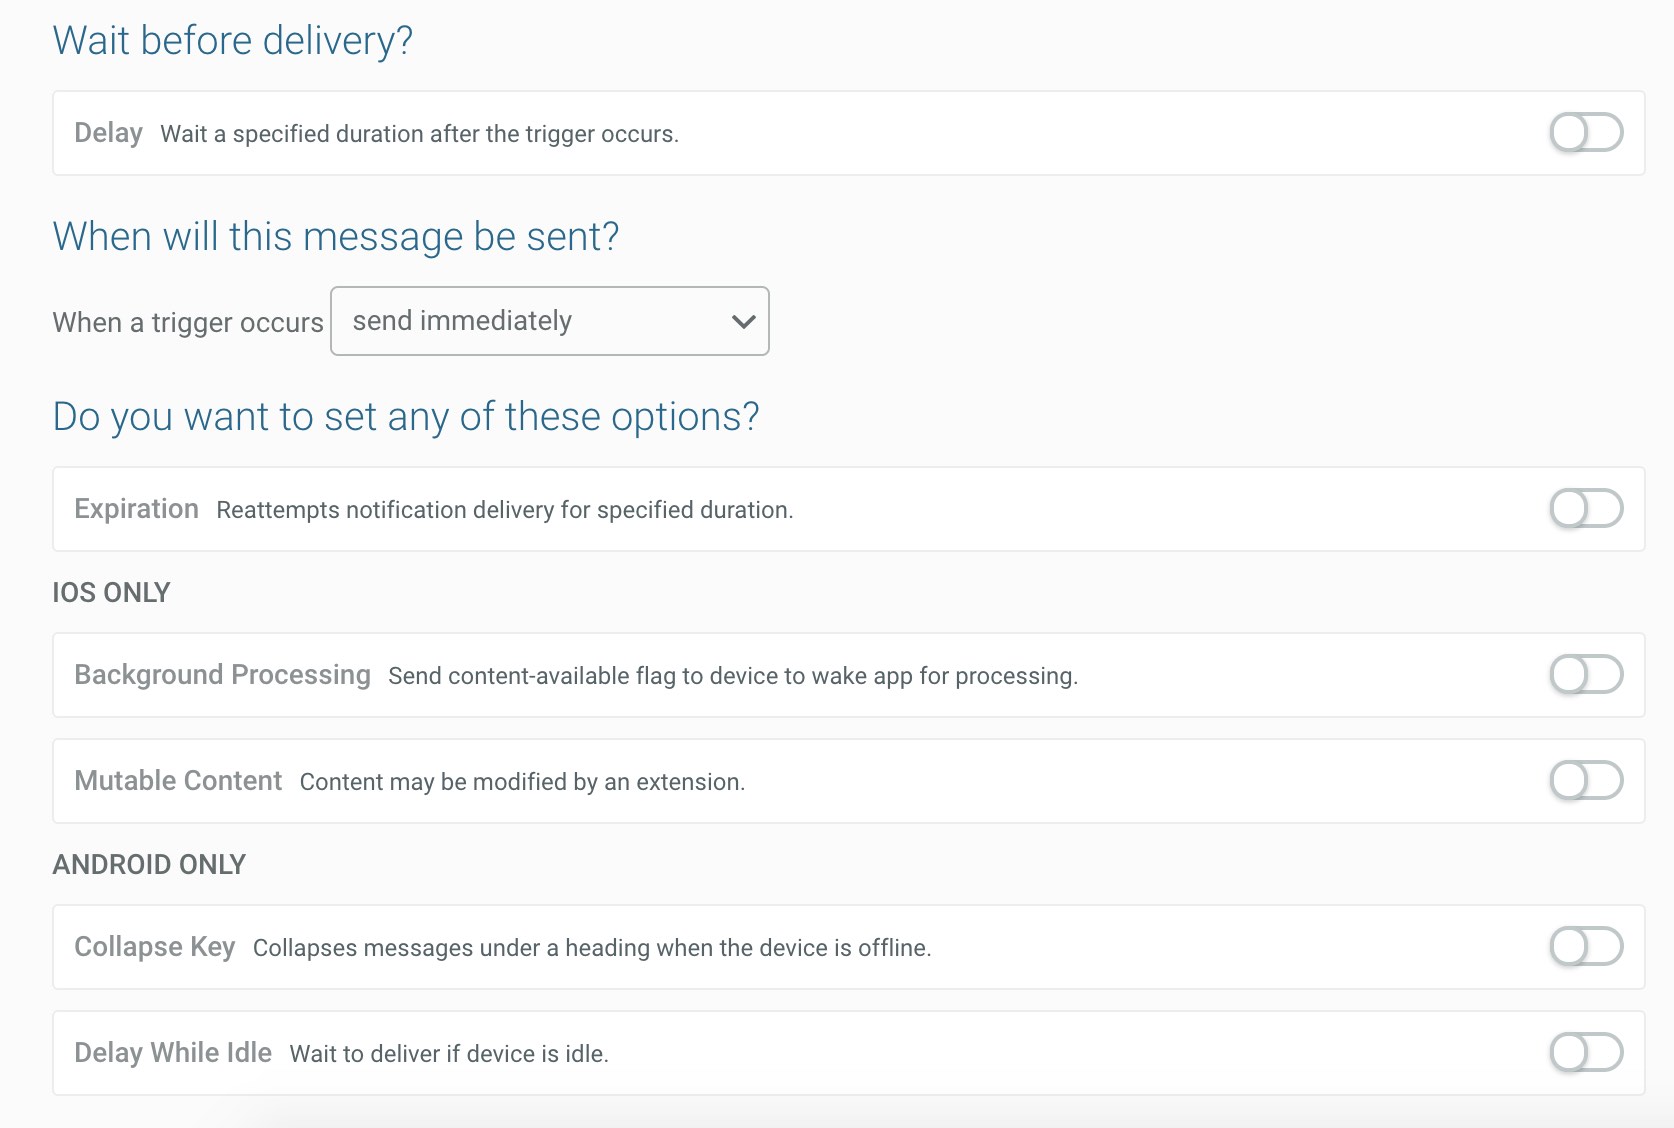The image size is (1674, 1128).
Task: Click the When a trigger occurs label
Action: point(188,323)
